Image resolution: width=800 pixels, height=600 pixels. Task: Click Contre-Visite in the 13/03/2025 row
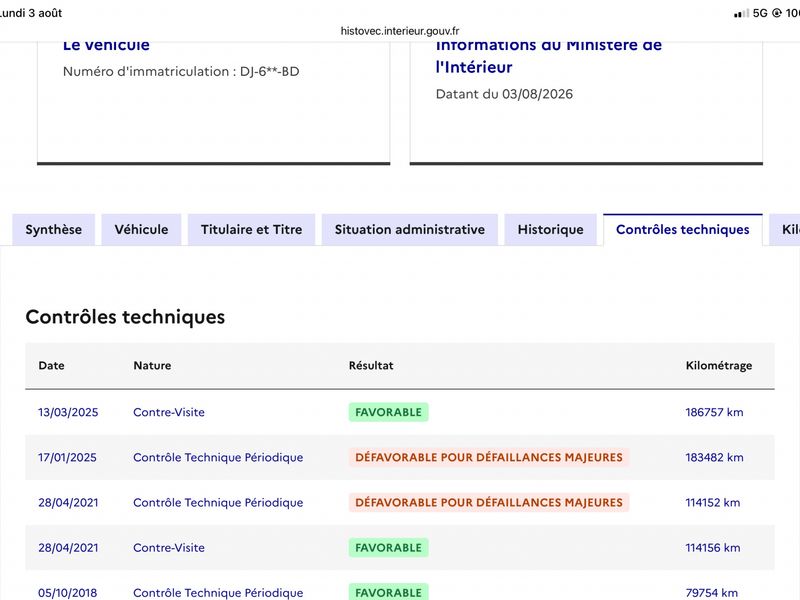[x=169, y=412]
